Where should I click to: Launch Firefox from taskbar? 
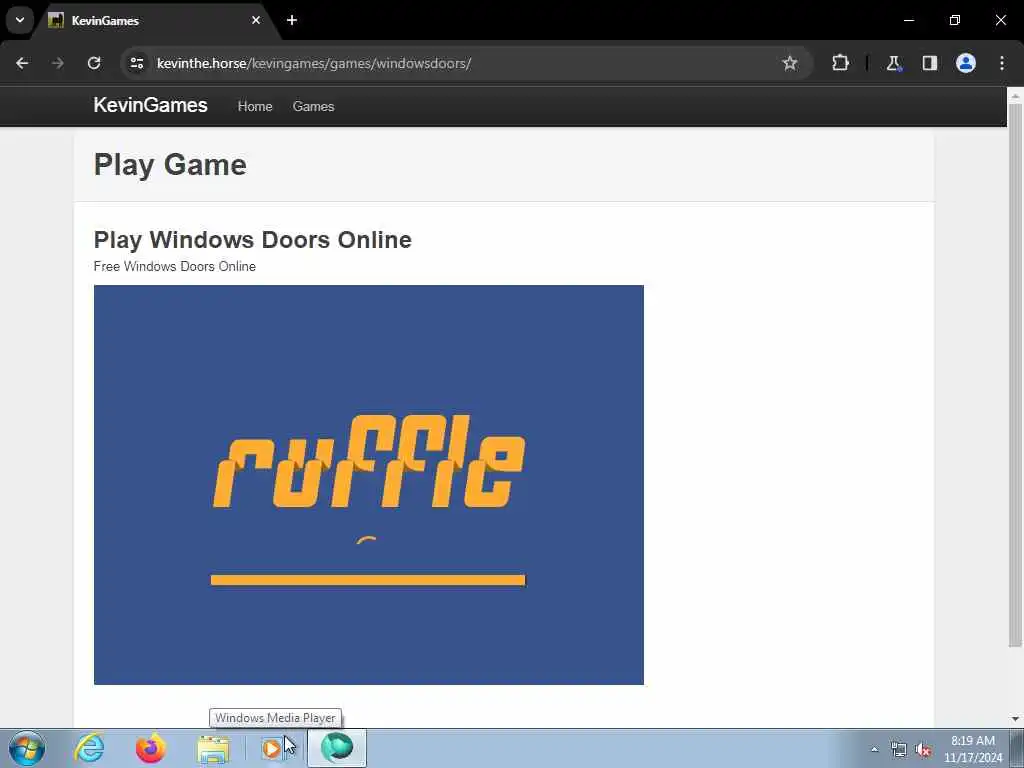click(151, 748)
